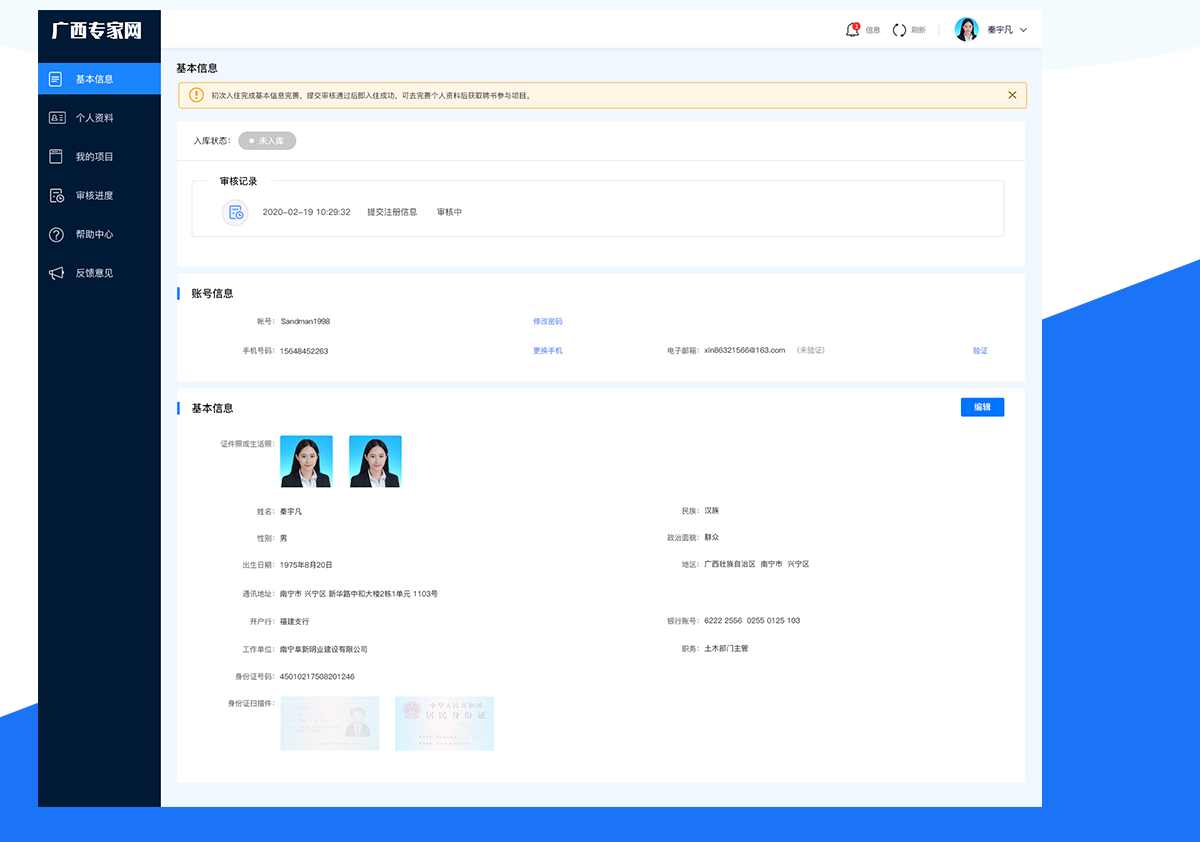Click the 反馈意见 megaphone icon
1200x842 pixels.
click(x=56, y=273)
